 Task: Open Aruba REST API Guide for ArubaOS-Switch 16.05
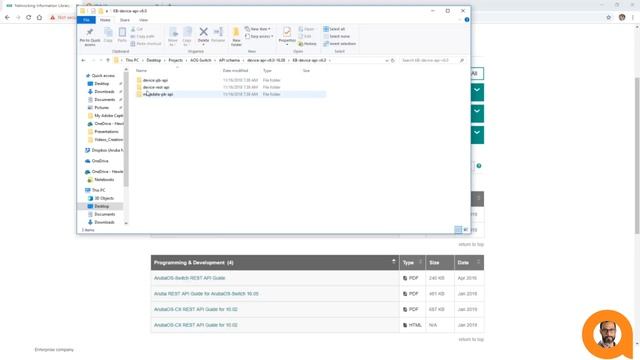(x=206, y=294)
